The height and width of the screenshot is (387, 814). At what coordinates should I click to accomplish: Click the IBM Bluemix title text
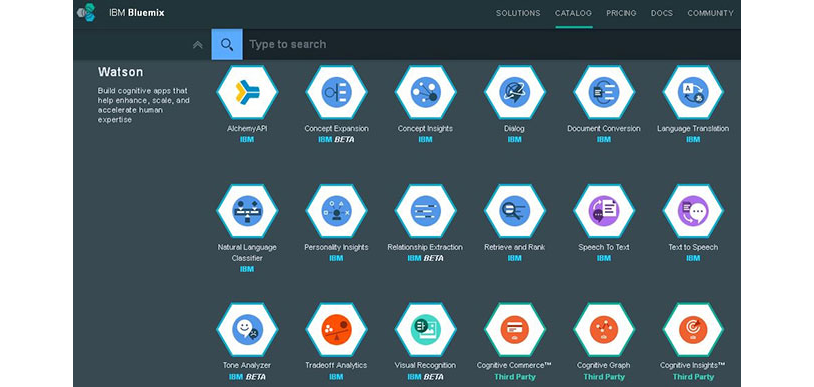(x=137, y=13)
